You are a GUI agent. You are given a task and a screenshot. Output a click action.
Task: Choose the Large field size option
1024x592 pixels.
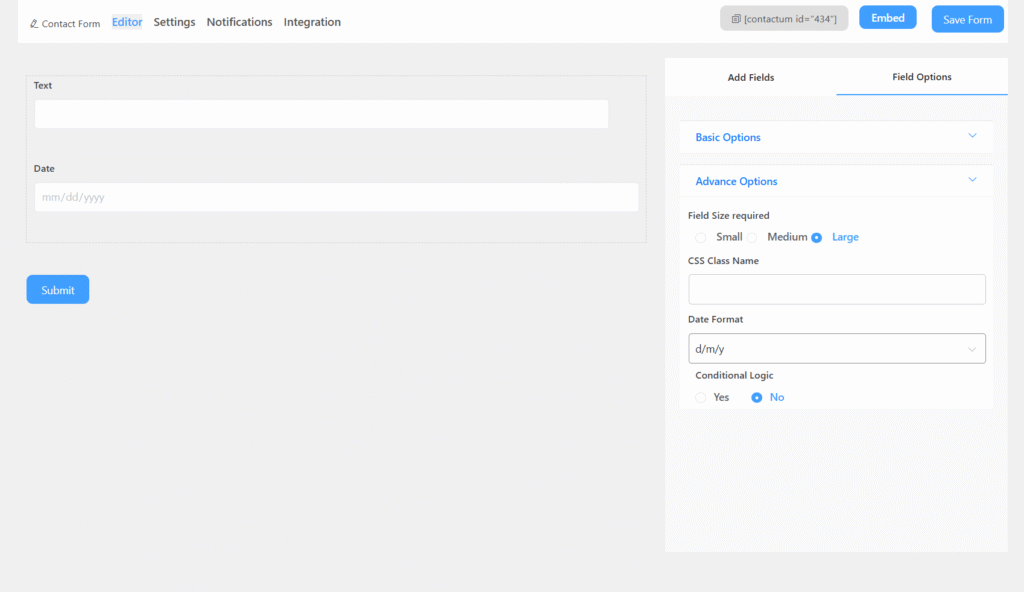tap(817, 238)
